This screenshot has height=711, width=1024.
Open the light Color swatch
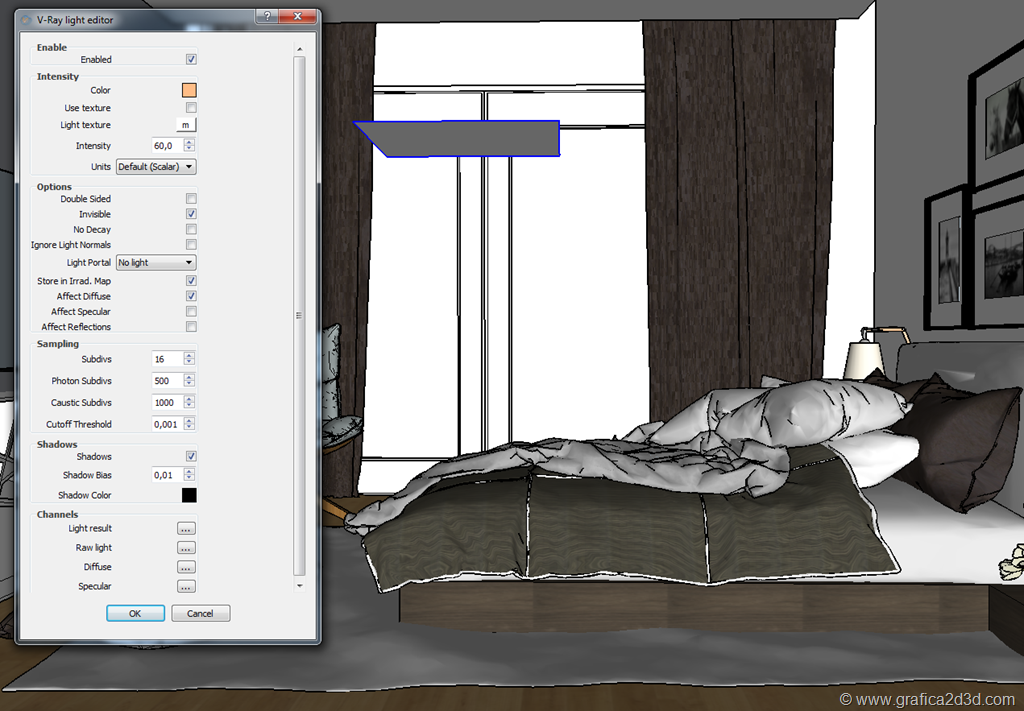189,90
